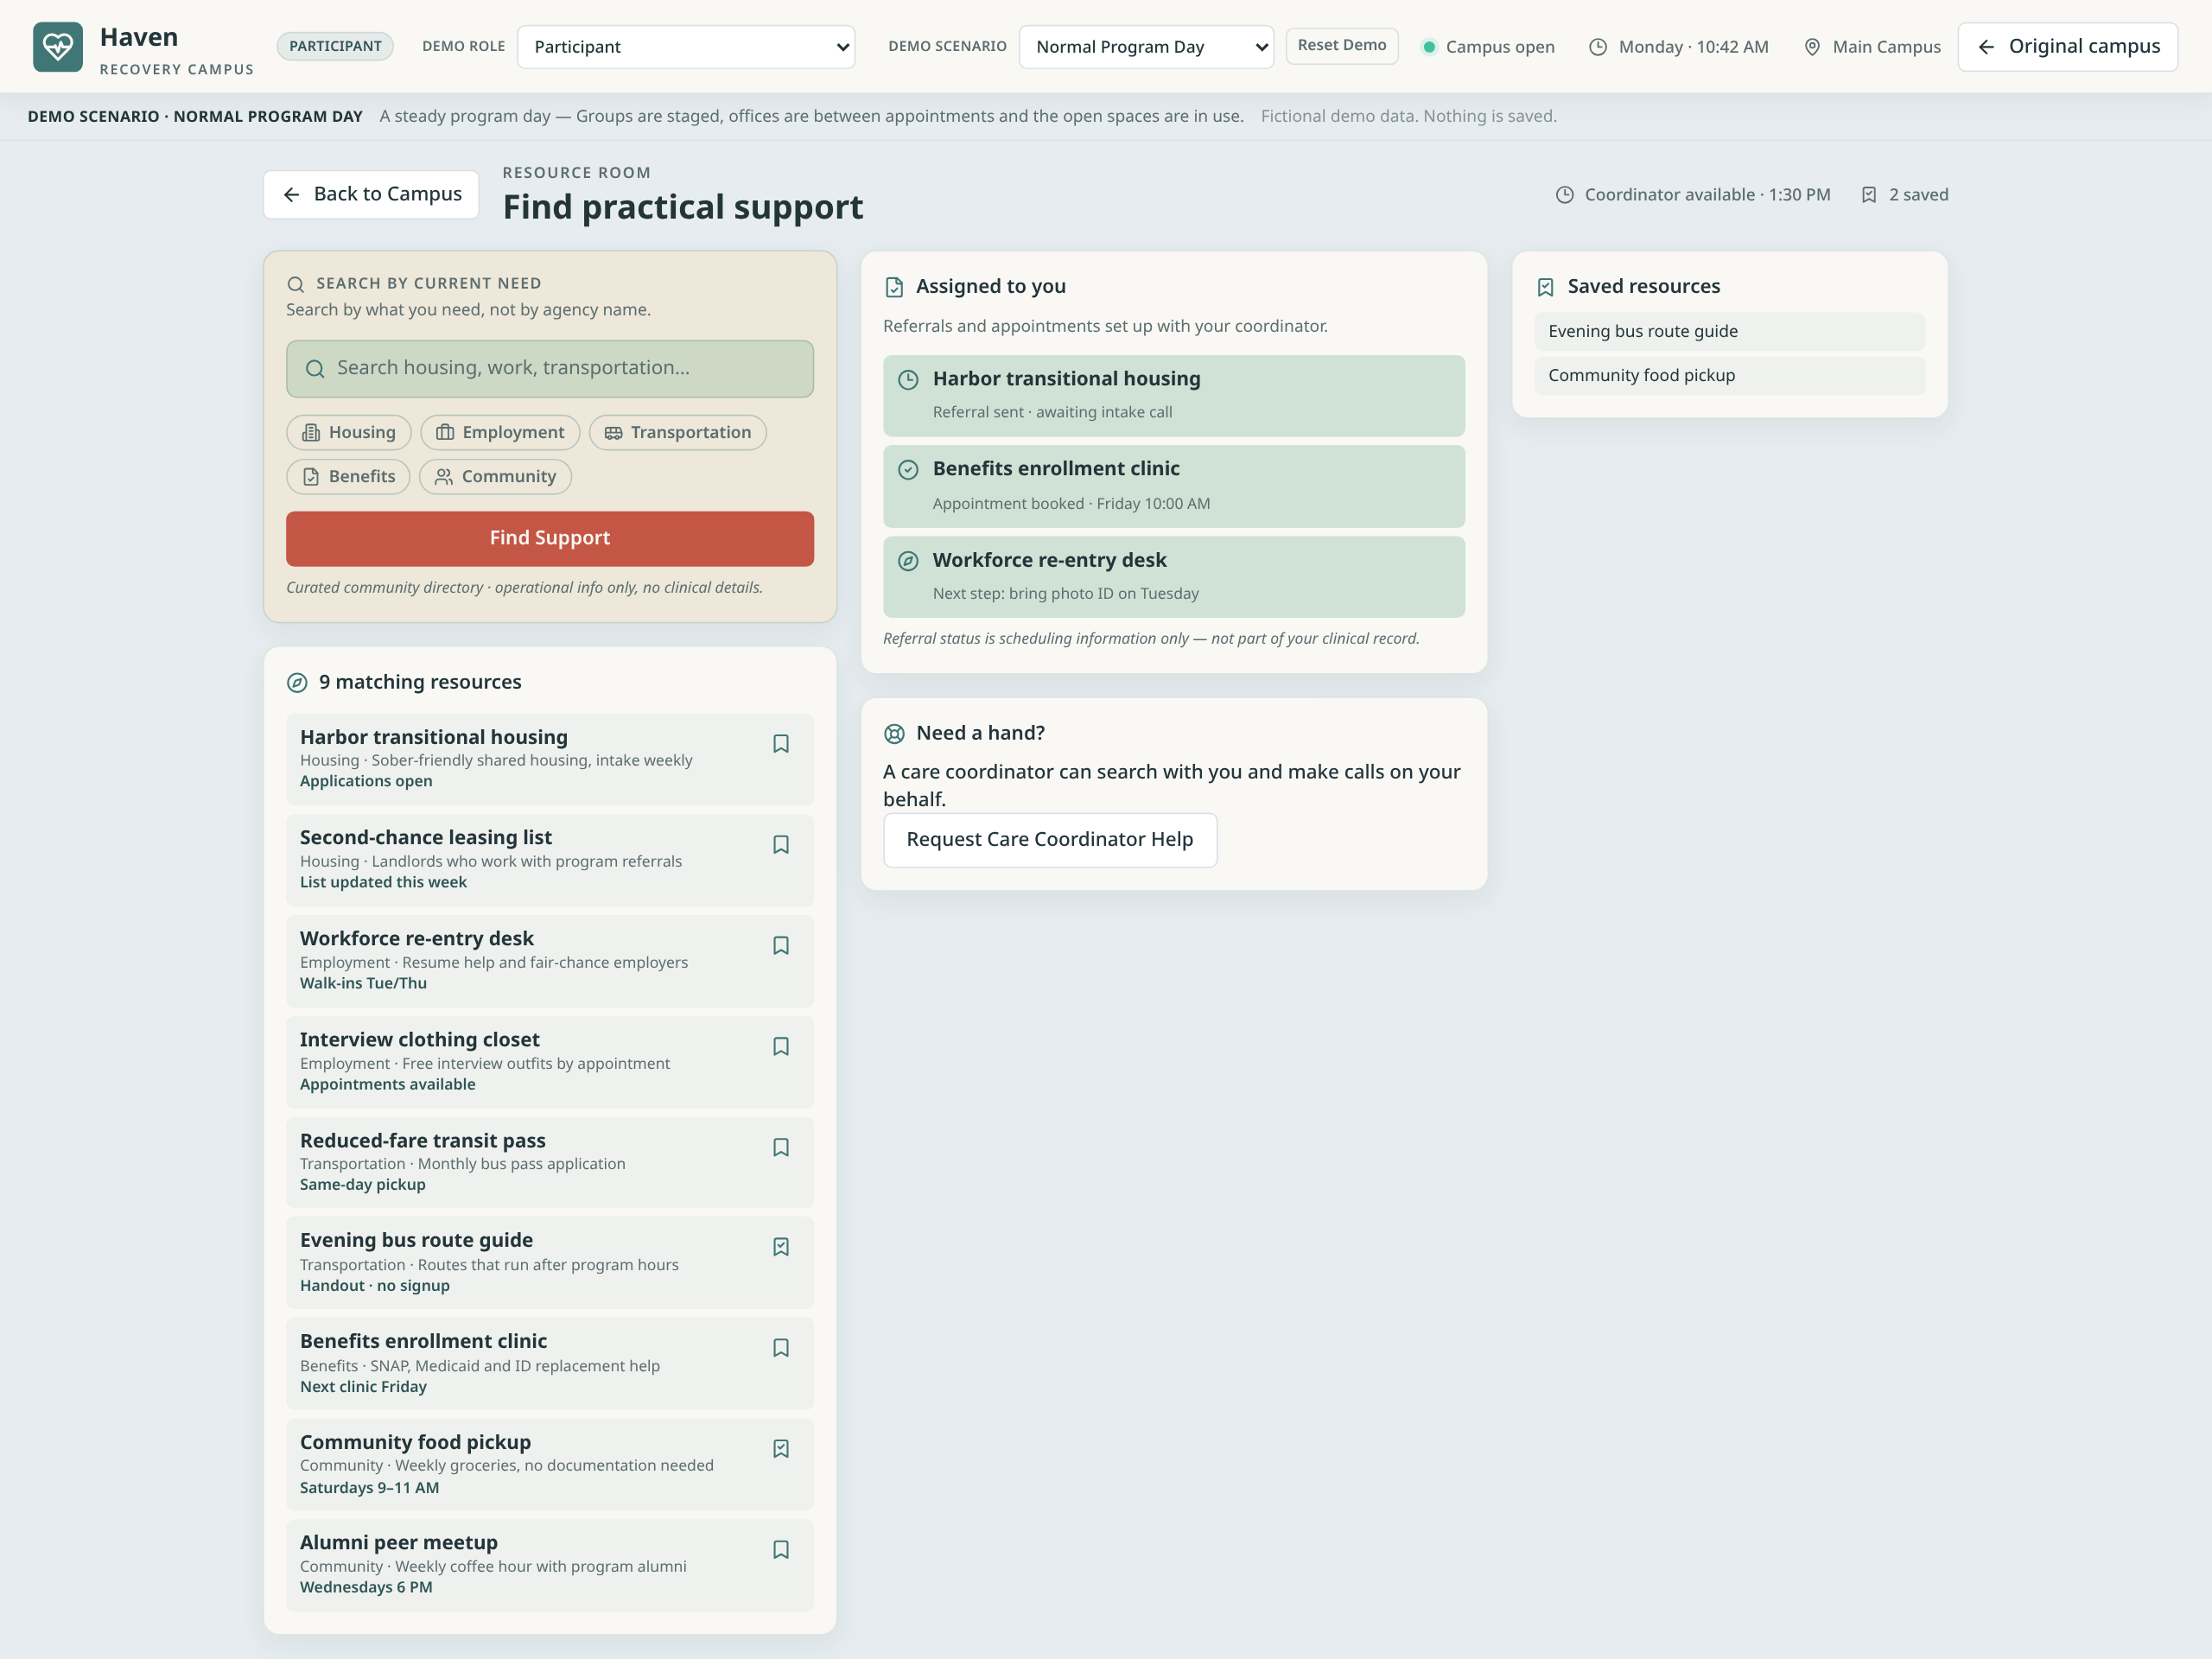Click clock icon beside Monday 10:42 AM
Image resolution: width=2212 pixels, height=1659 pixels.
point(1598,47)
